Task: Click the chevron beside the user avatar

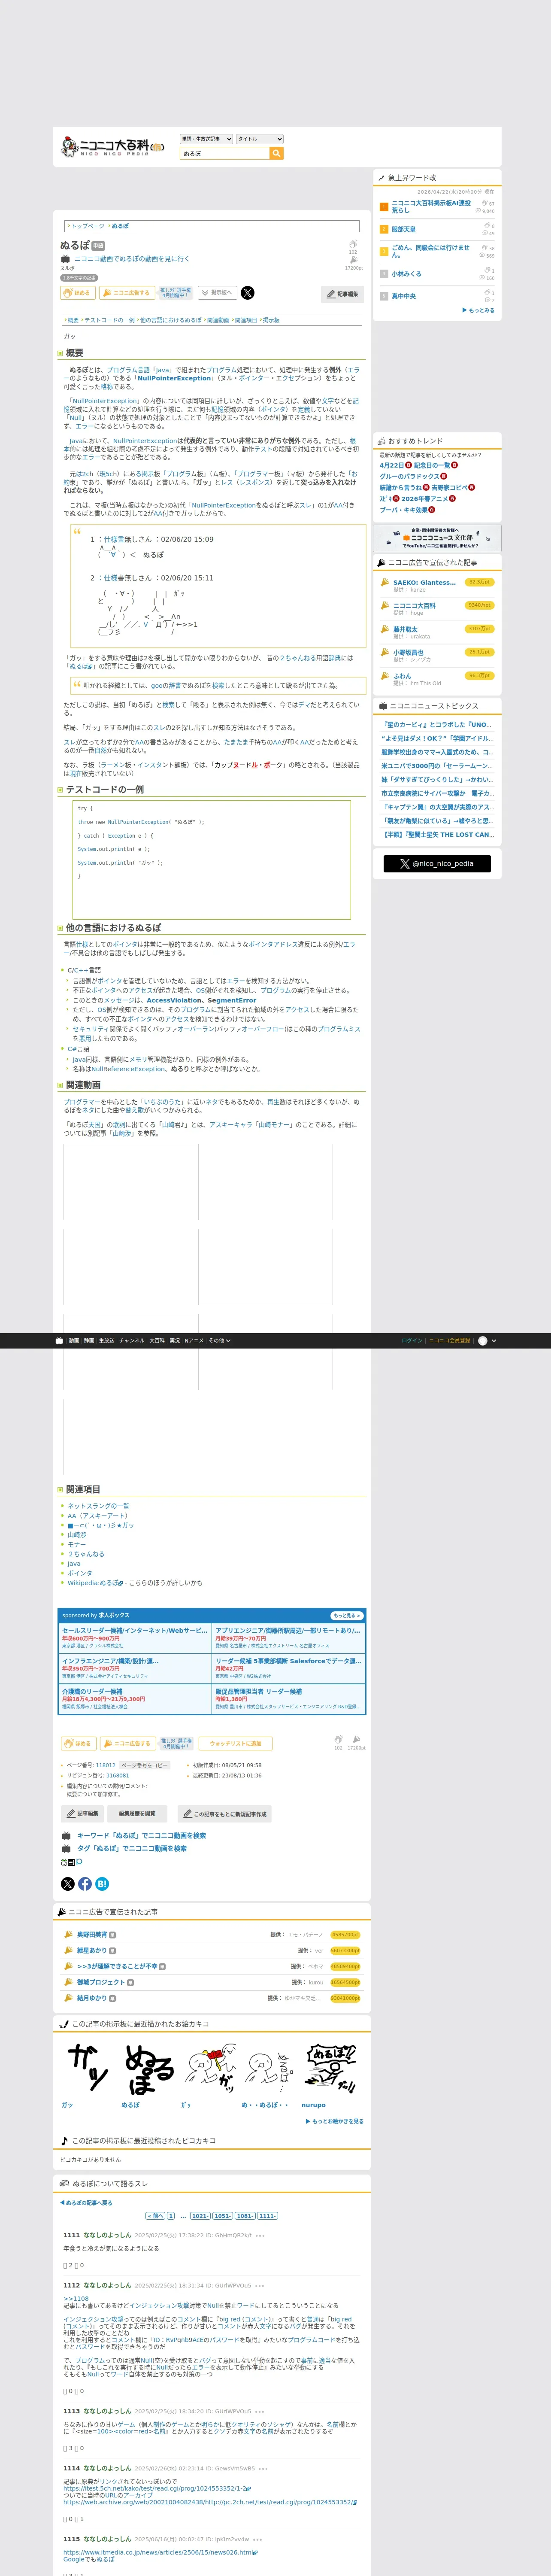Action: pos(494,1340)
